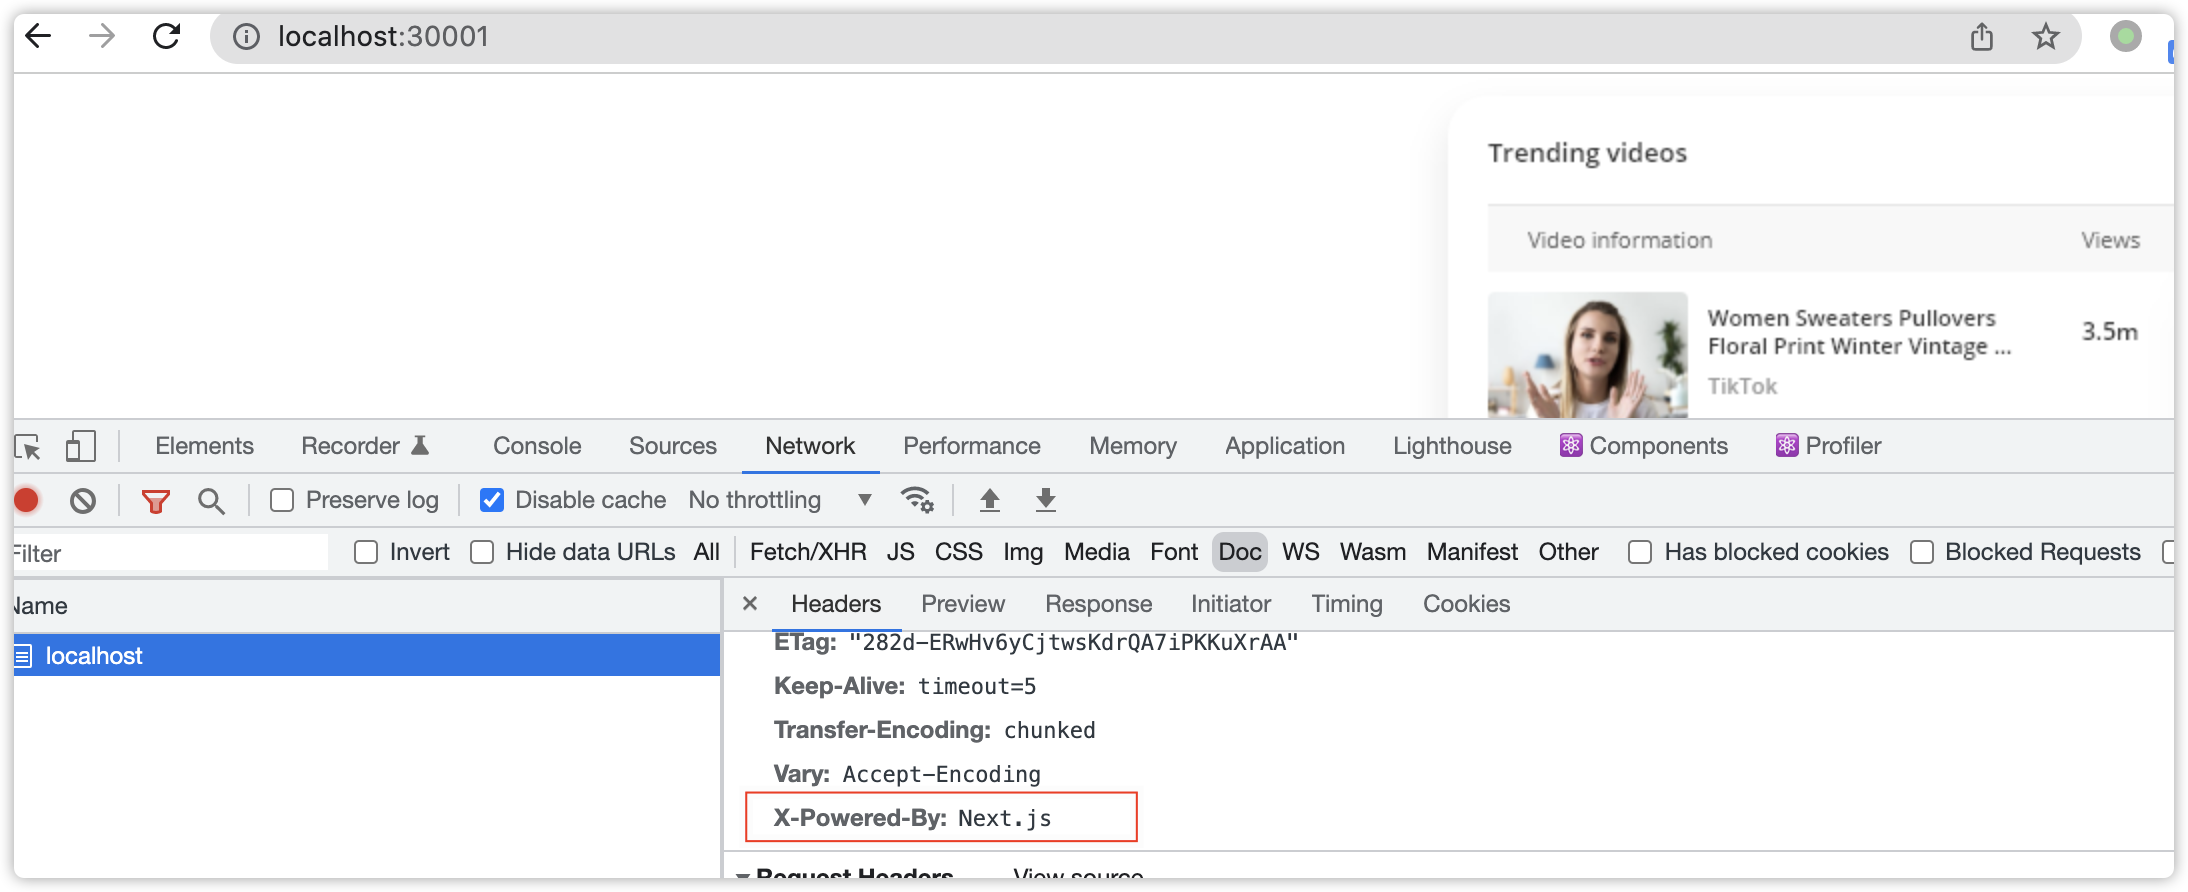Filter requests by Img

click(1023, 552)
